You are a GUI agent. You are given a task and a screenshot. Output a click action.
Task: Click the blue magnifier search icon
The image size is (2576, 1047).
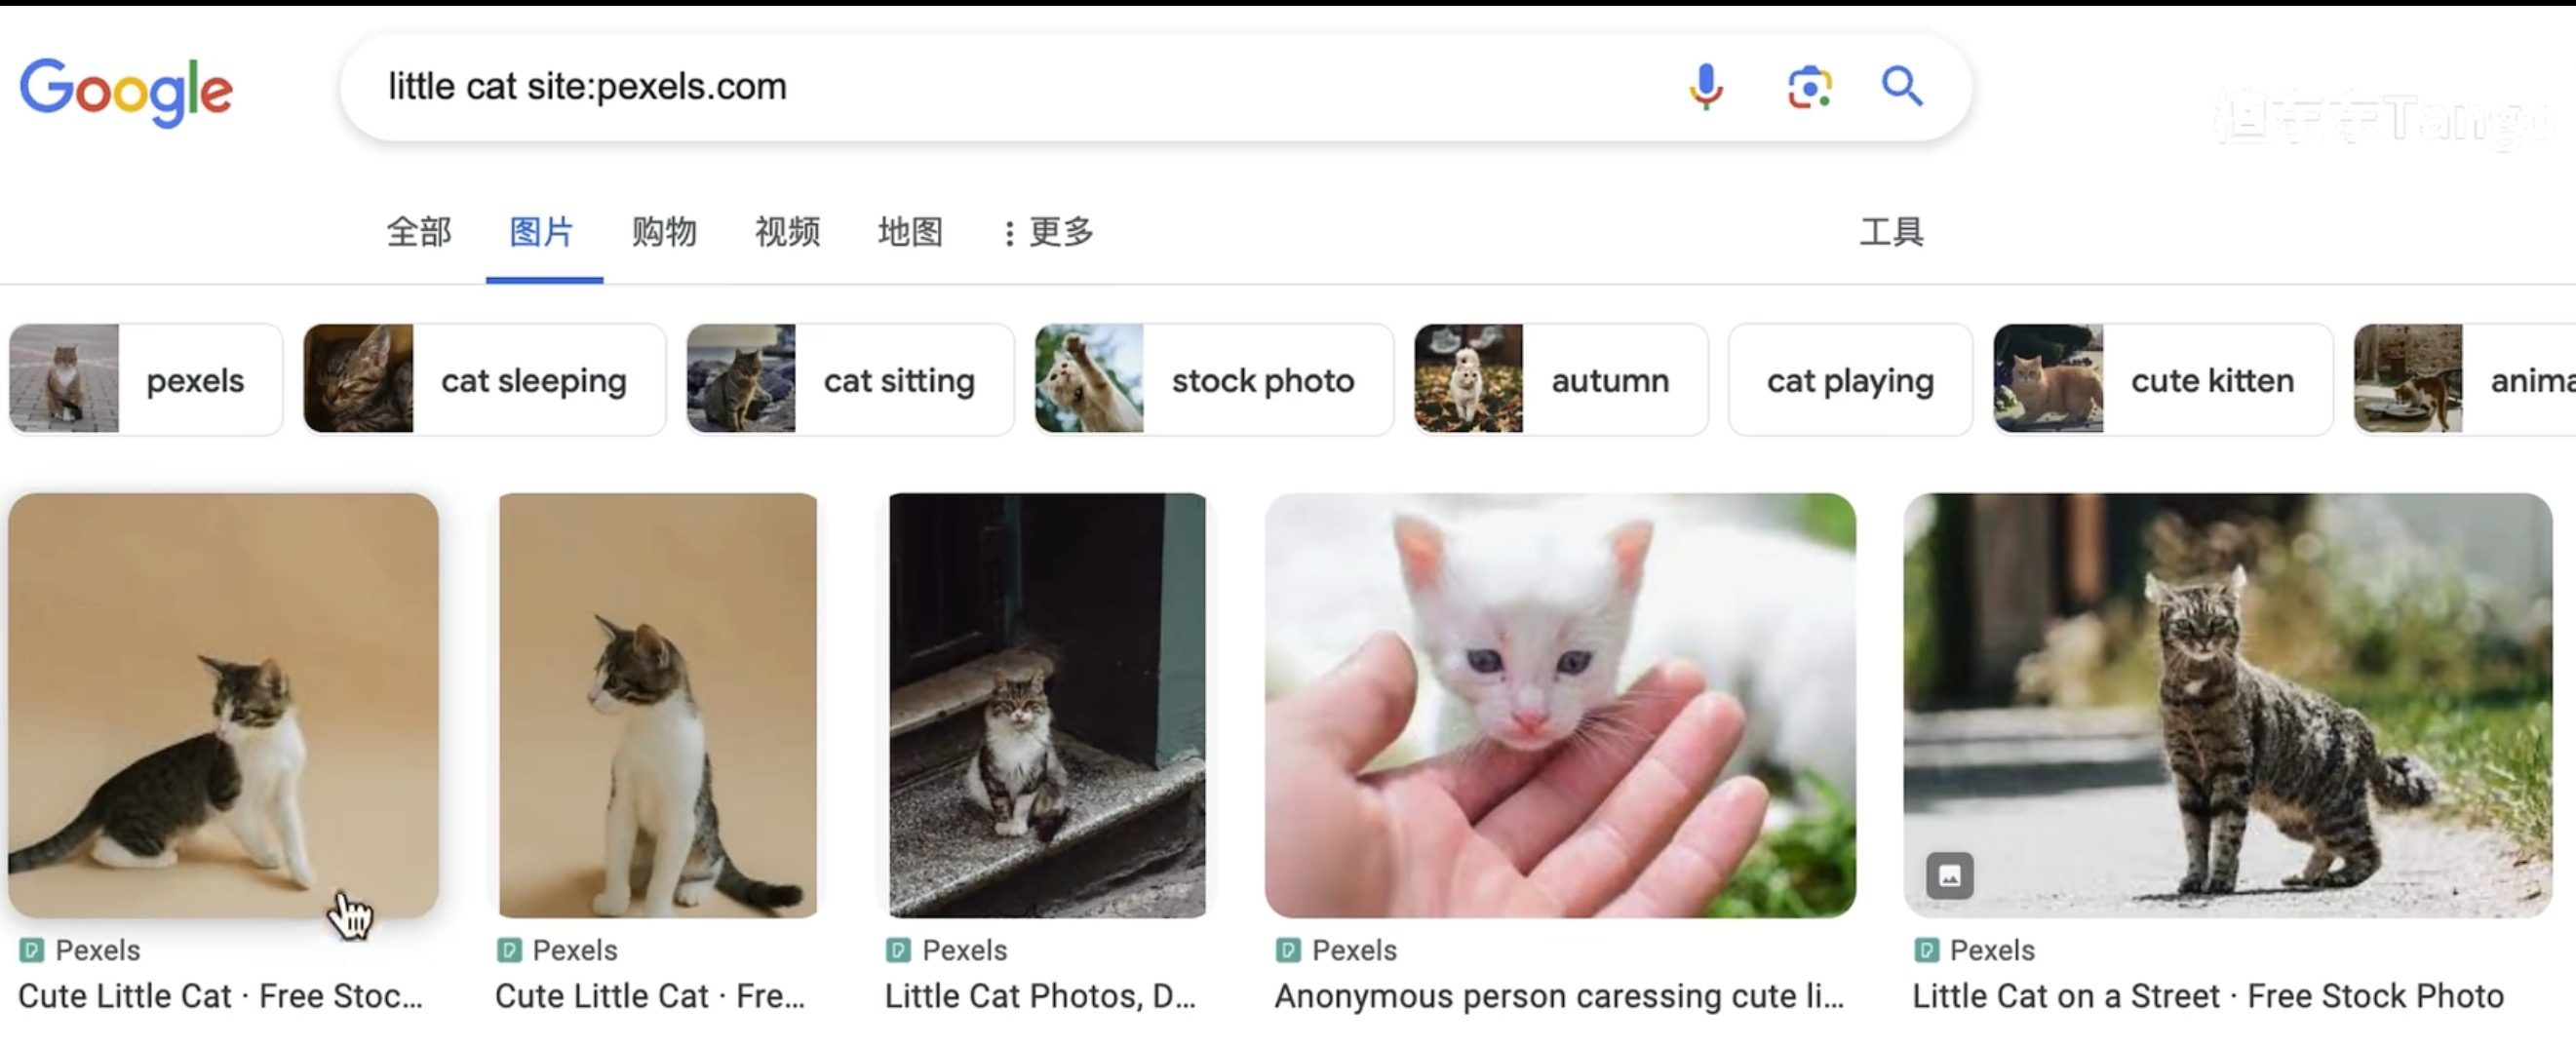point(1901,86)
